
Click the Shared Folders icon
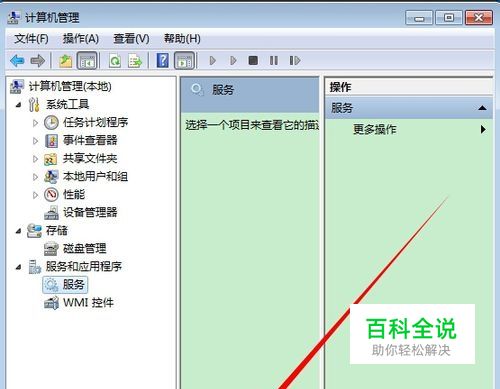51,159
